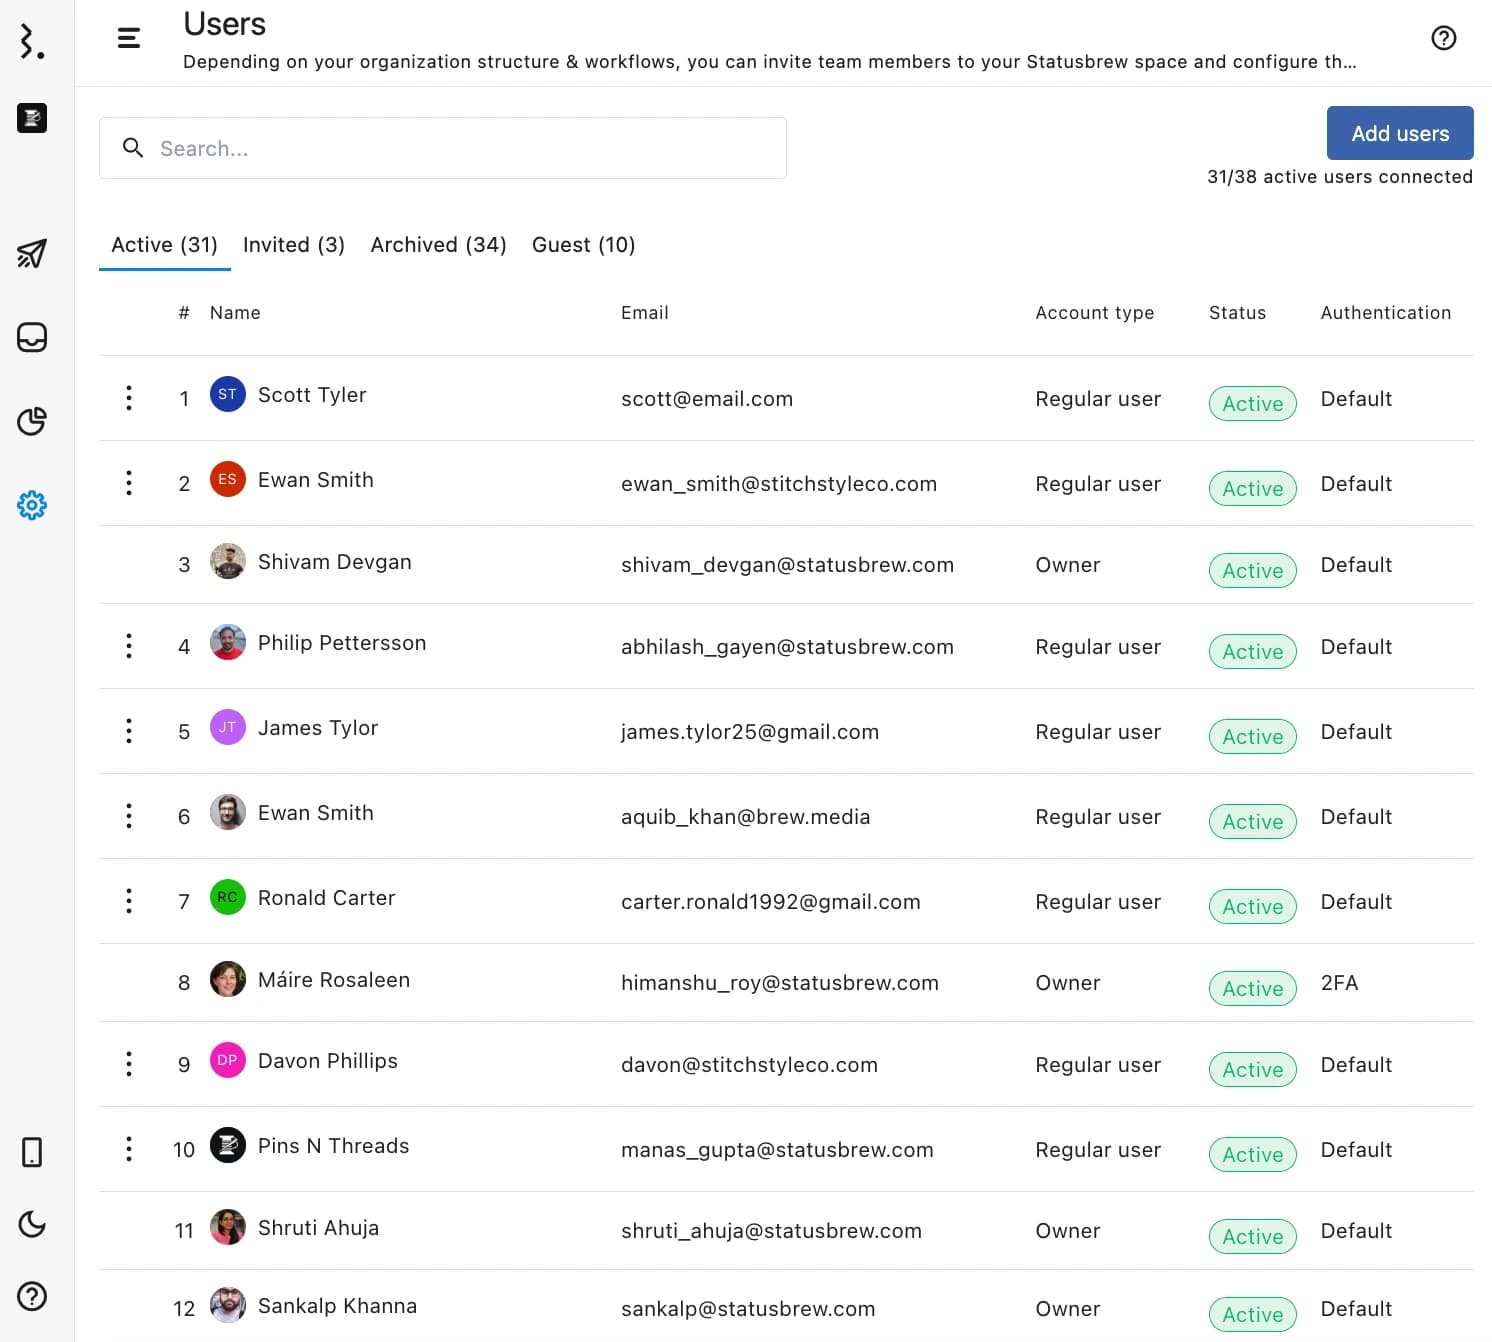Open the Archived users tab

click(x=438, y=245)
